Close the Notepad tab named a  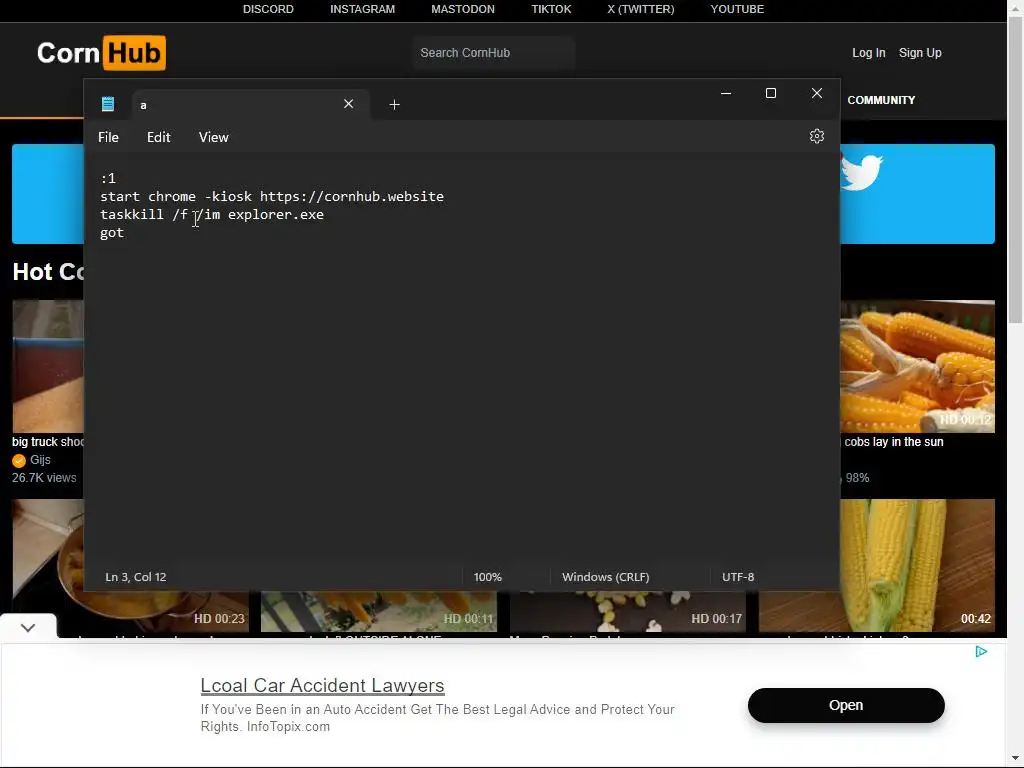[349, 104]
